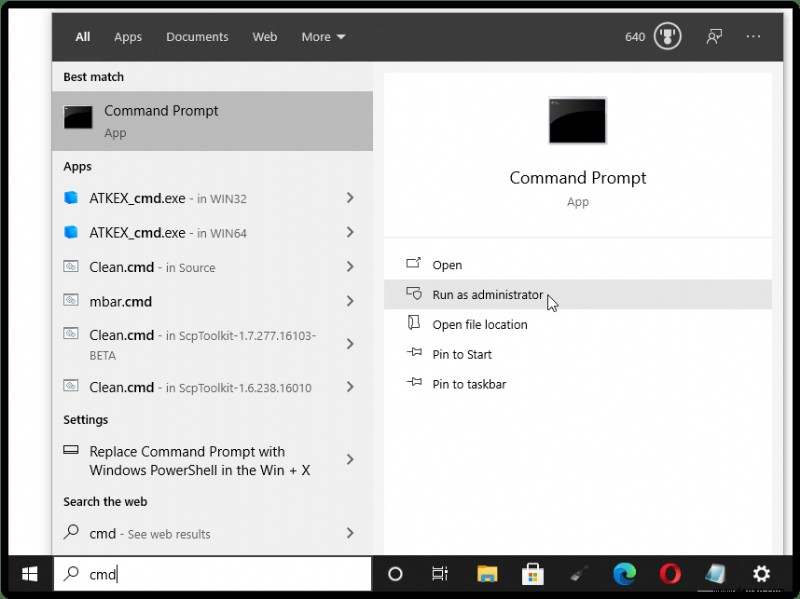Click the pin icon beside Pin to taskbar
The image size is (800, 599).
click(x=414, y=382)
